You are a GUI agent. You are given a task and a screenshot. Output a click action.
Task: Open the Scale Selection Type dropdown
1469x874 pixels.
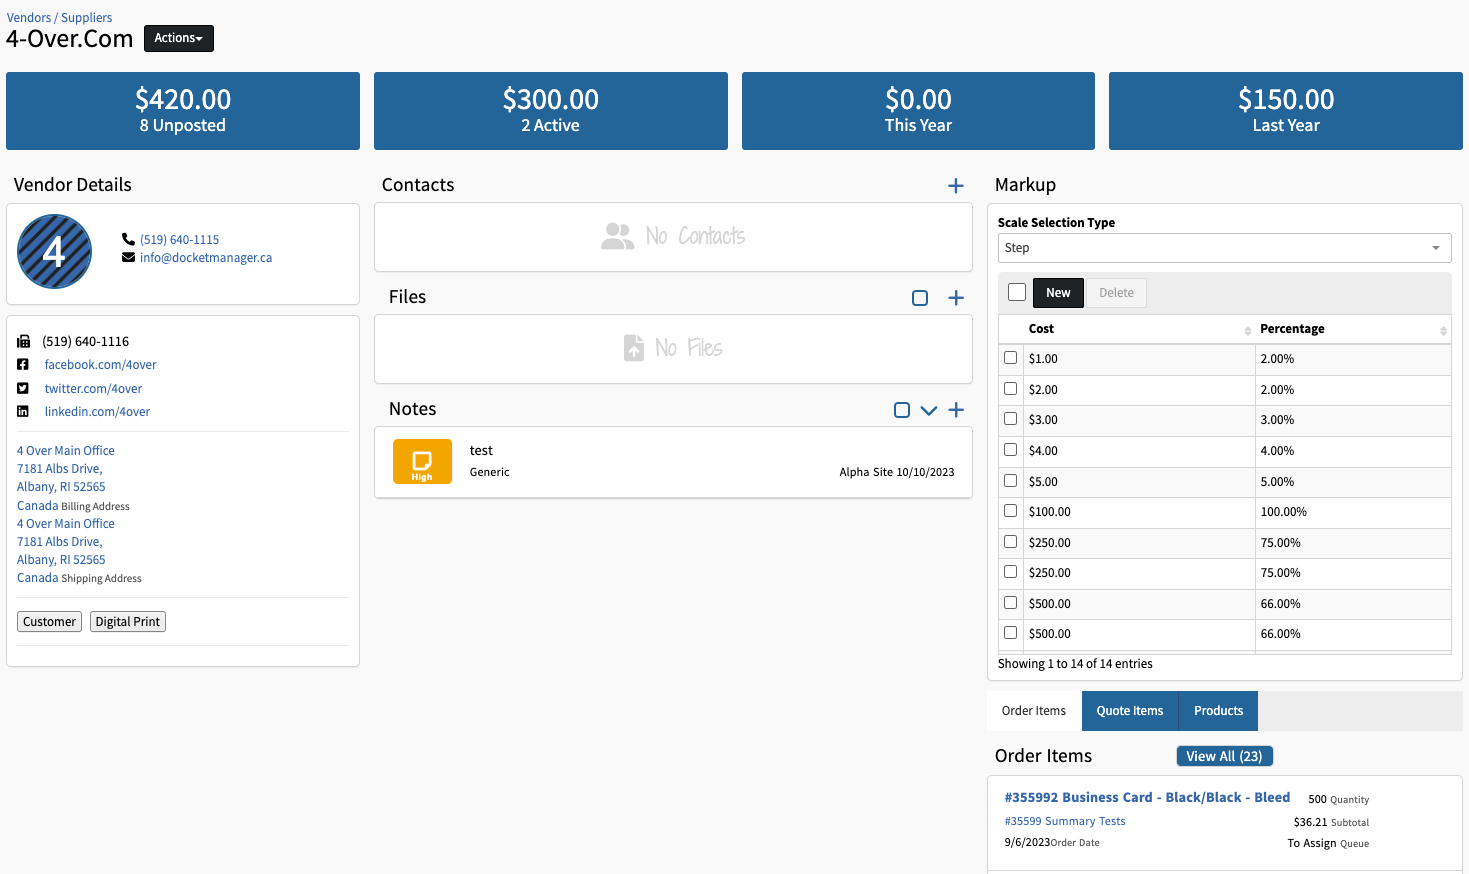point(1224,248)
